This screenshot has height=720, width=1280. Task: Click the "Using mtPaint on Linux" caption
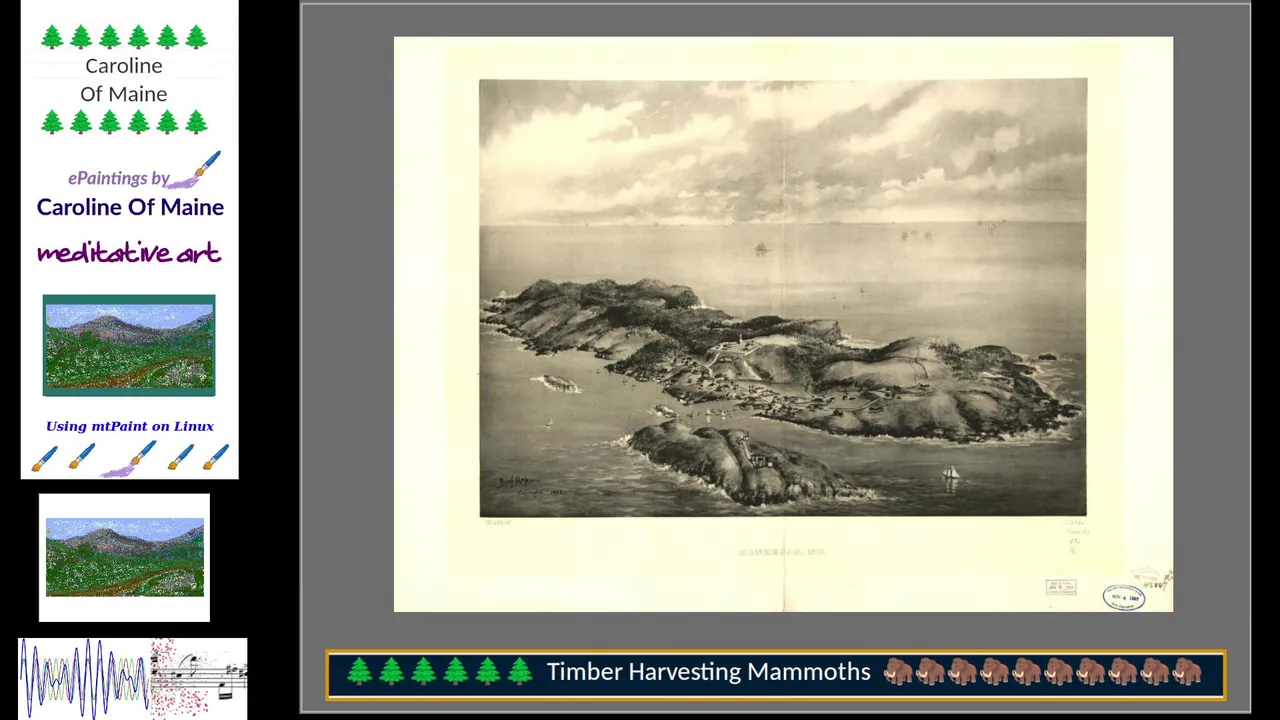(129, 426)
